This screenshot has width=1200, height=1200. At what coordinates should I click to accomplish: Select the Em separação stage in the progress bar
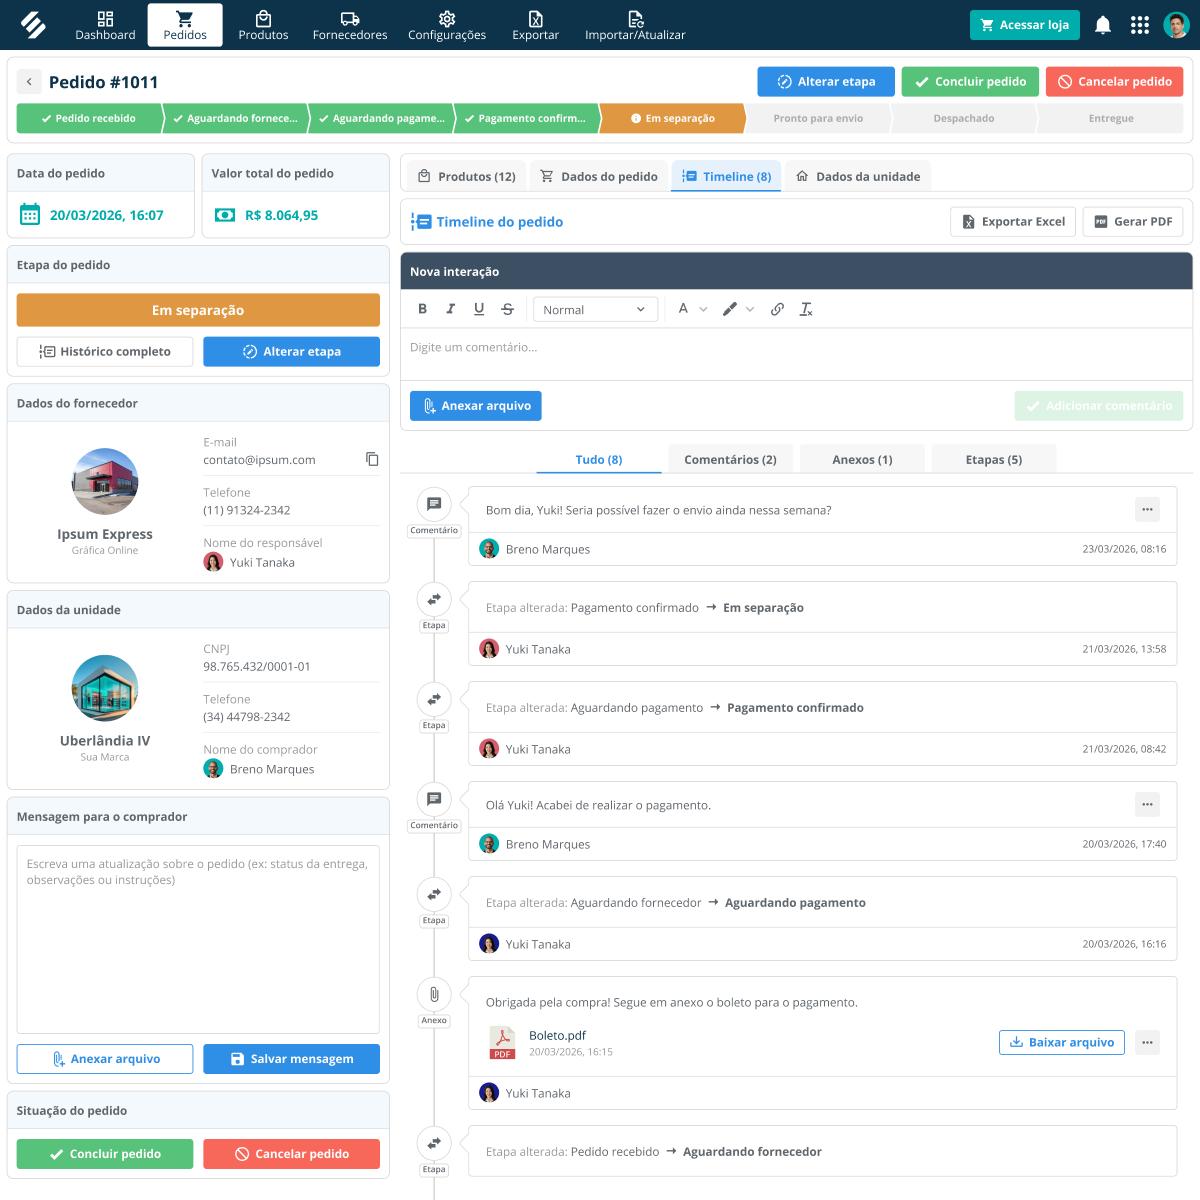pyautogui.click(x=672, y=118)
